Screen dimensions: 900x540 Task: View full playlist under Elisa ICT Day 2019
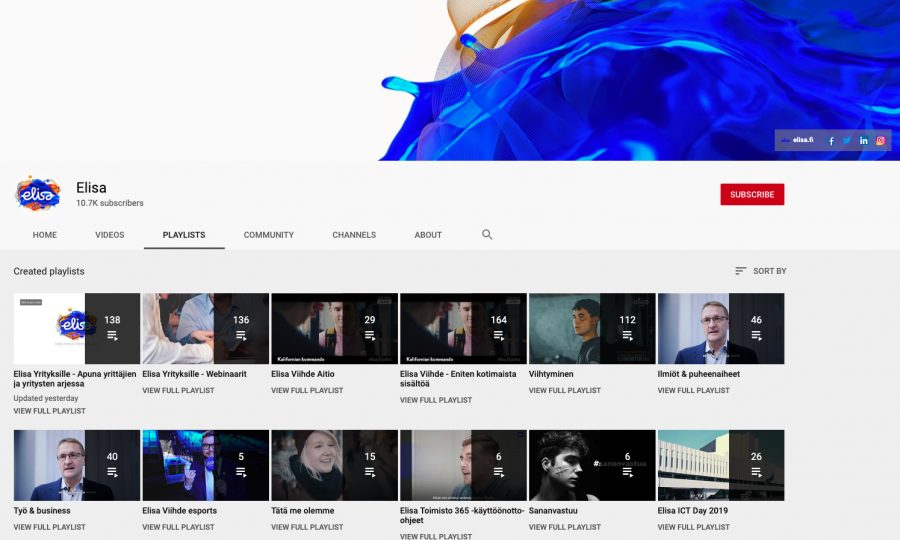pyautogui.click(x=693, y=527)
